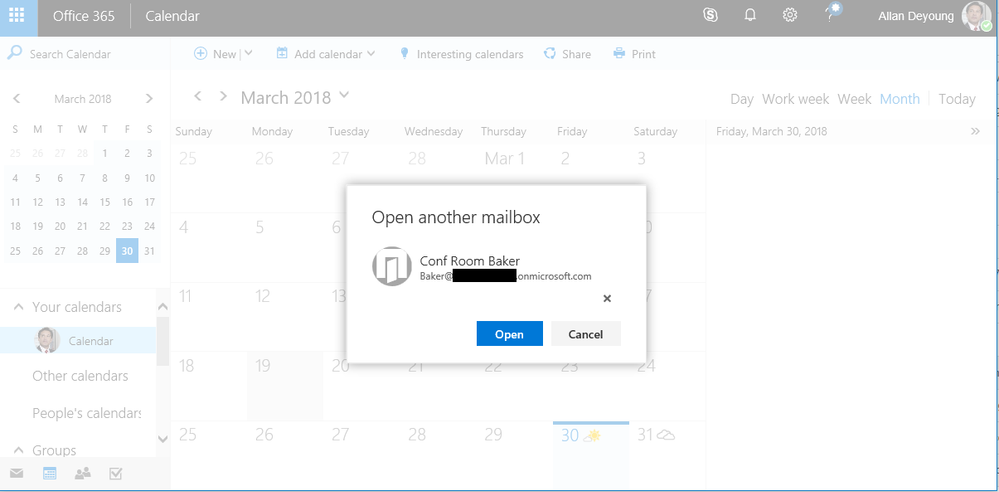Click Interesting calendars text
Image resolution: width=999 pixels, height=492 pixels.
470,54
